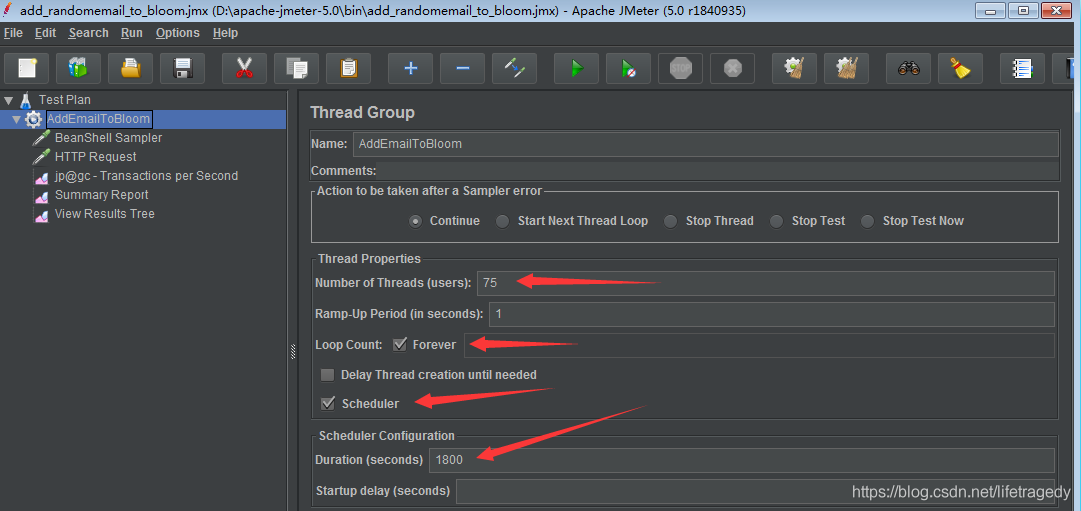Select Summary Report in the tree
This screenshot has height=511, width=1081.
101,195
